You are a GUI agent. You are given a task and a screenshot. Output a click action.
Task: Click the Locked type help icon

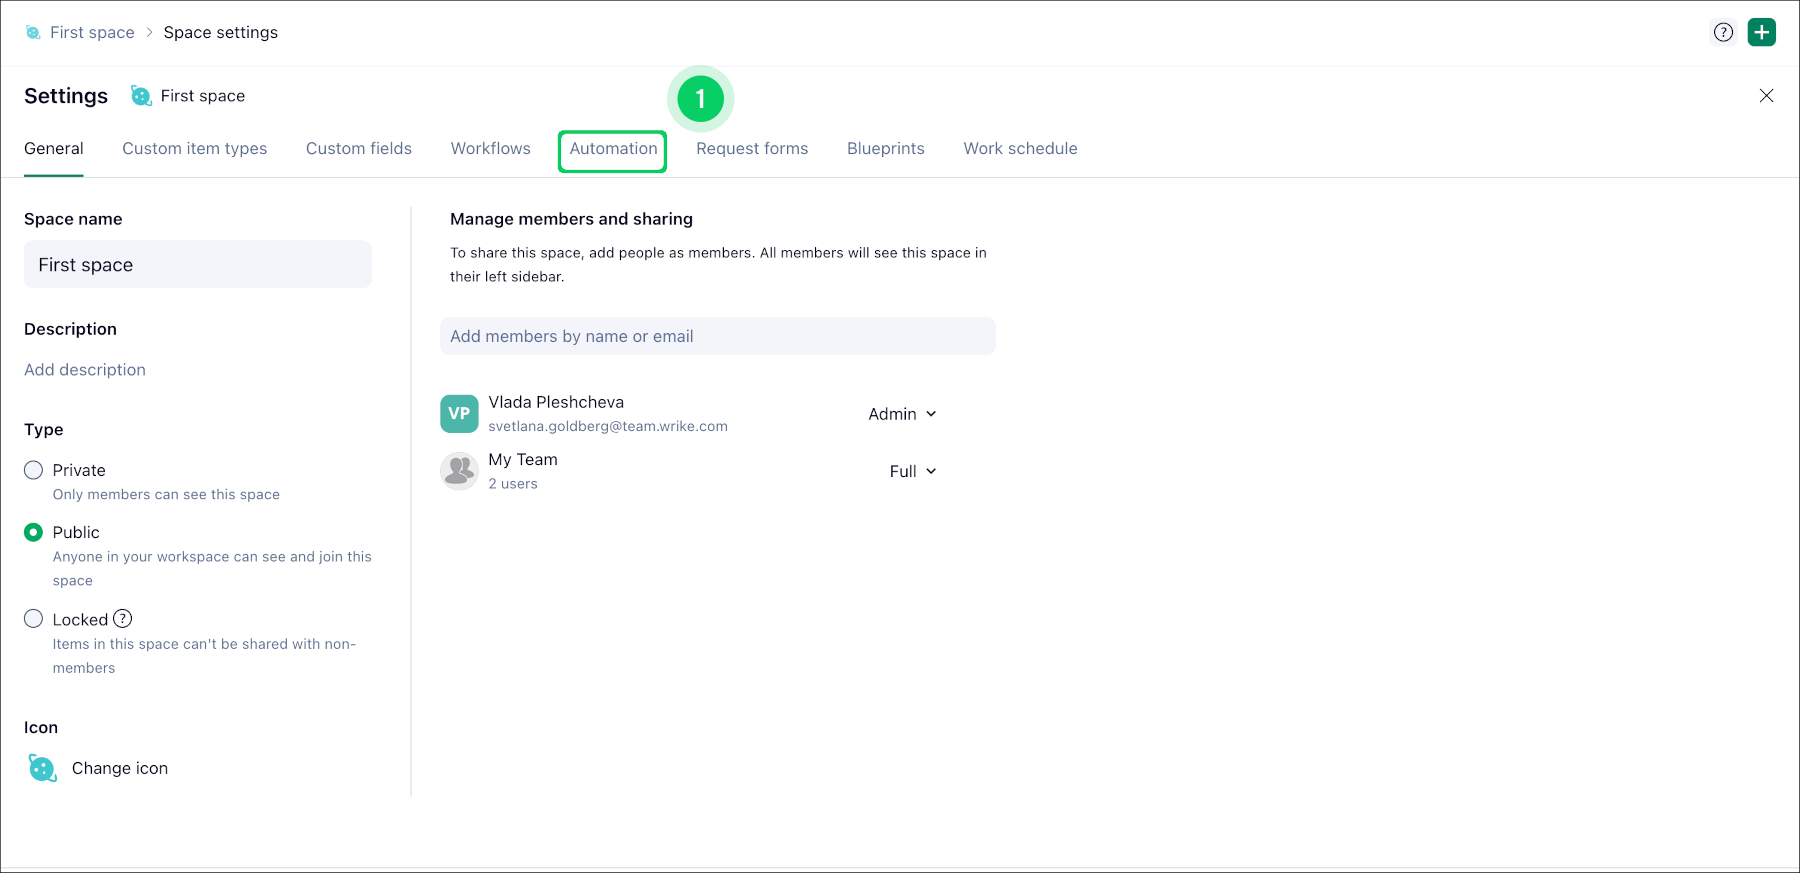point(123,619)
